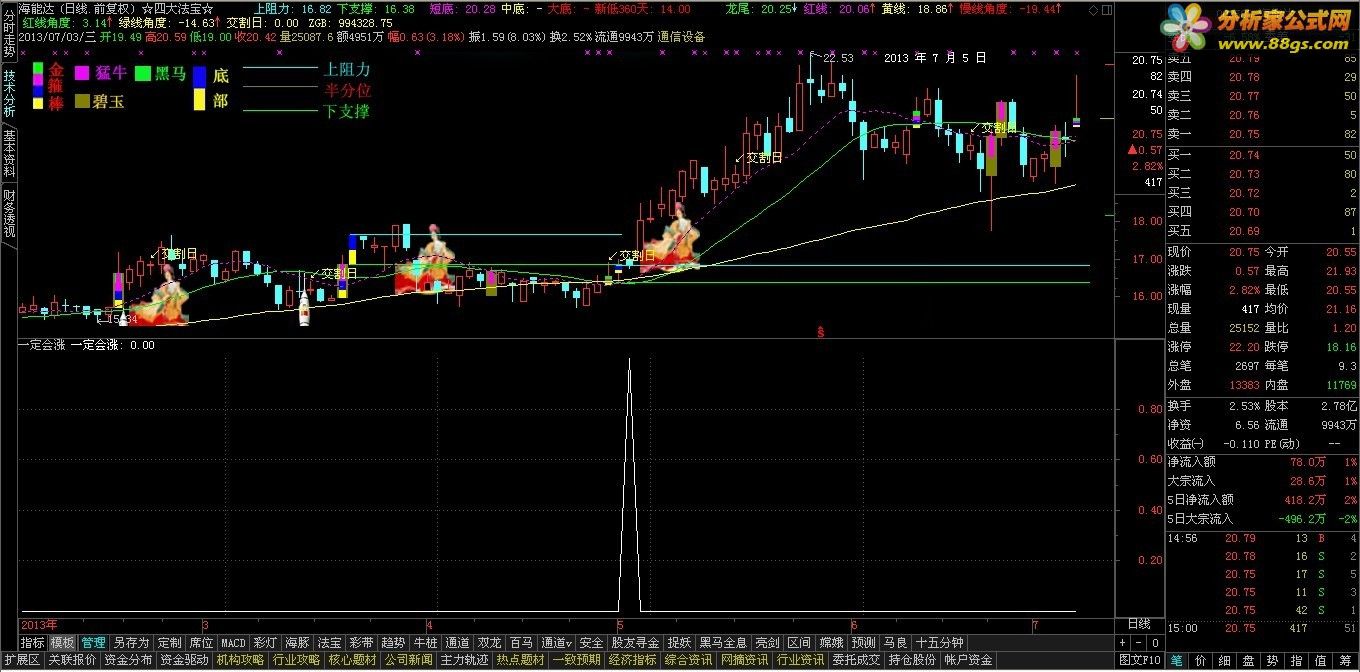Open the 席位 tab
Screen dimensions: 1360x672
tap(201, 642)
